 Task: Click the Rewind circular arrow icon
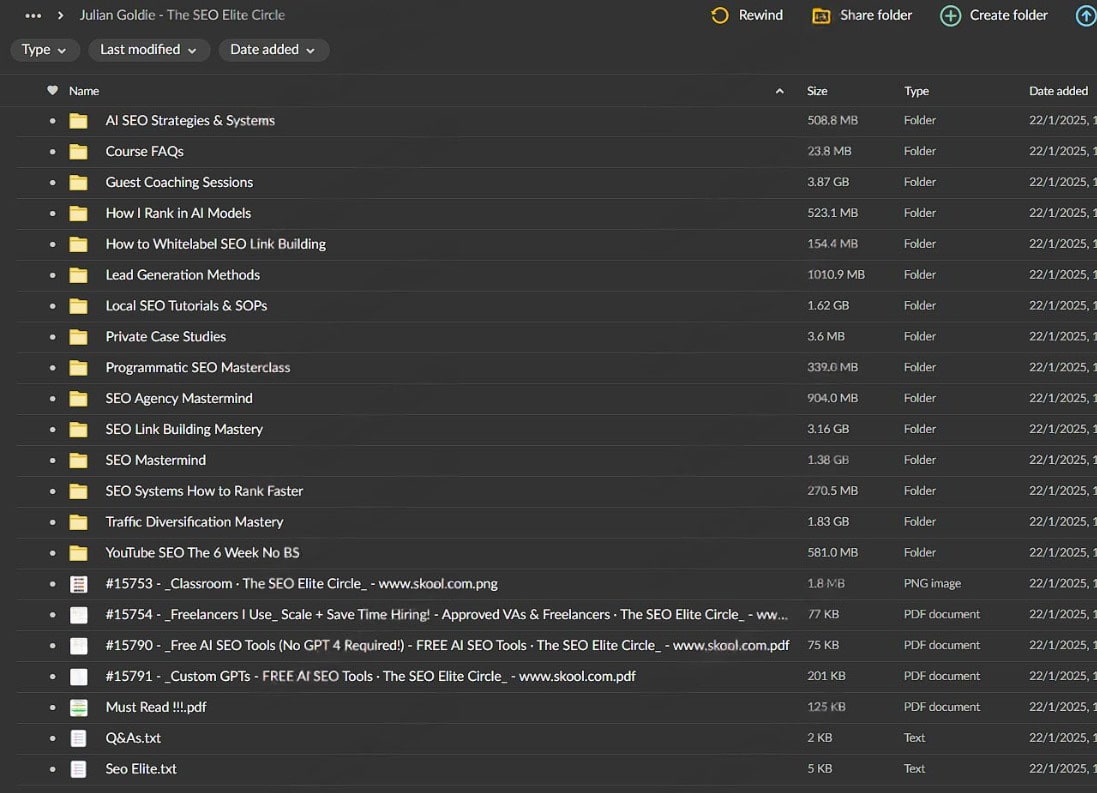coord(719,15)
